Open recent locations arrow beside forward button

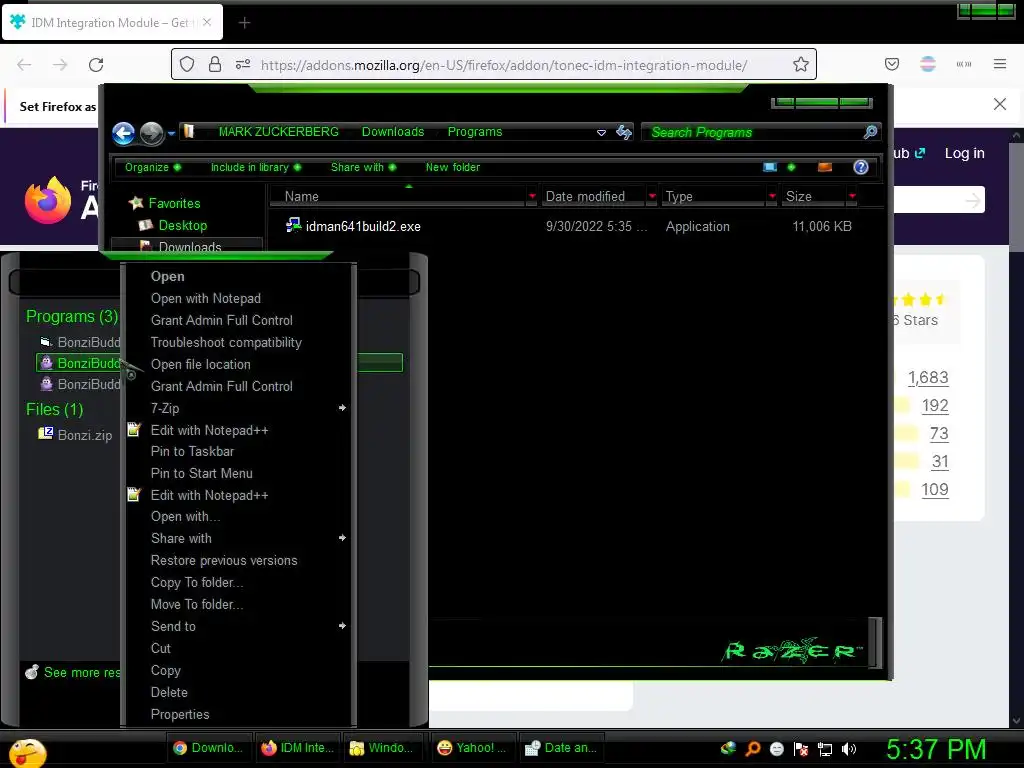click(171, 133)
